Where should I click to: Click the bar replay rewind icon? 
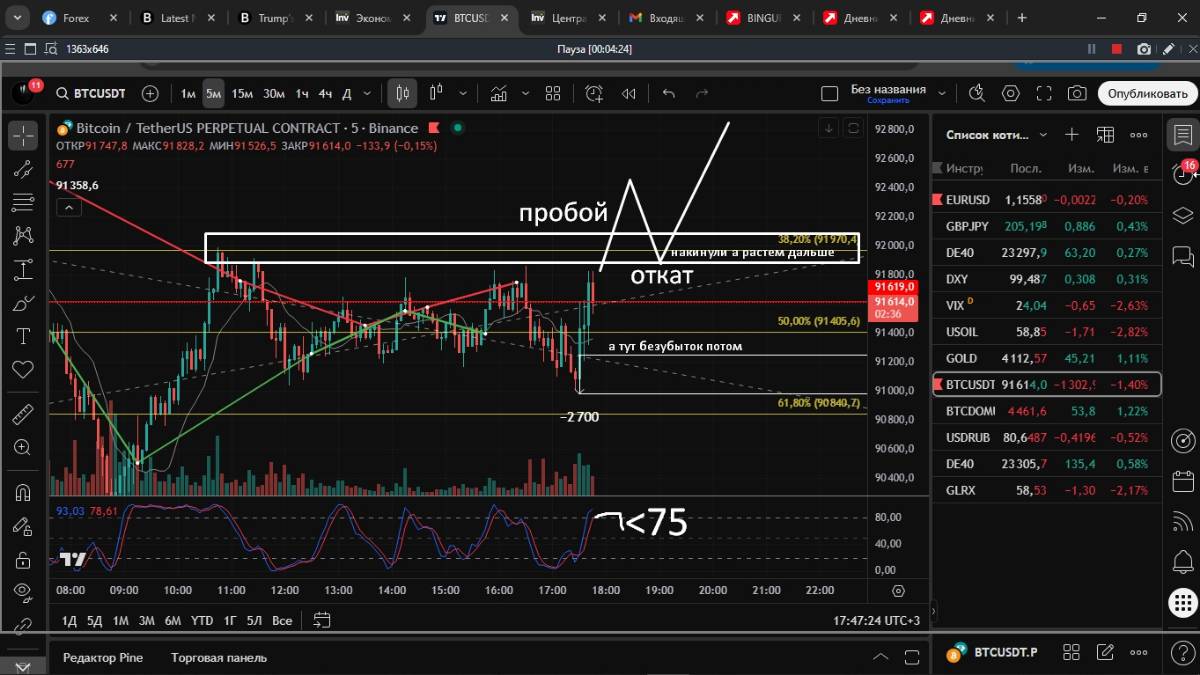pos(629,93)
